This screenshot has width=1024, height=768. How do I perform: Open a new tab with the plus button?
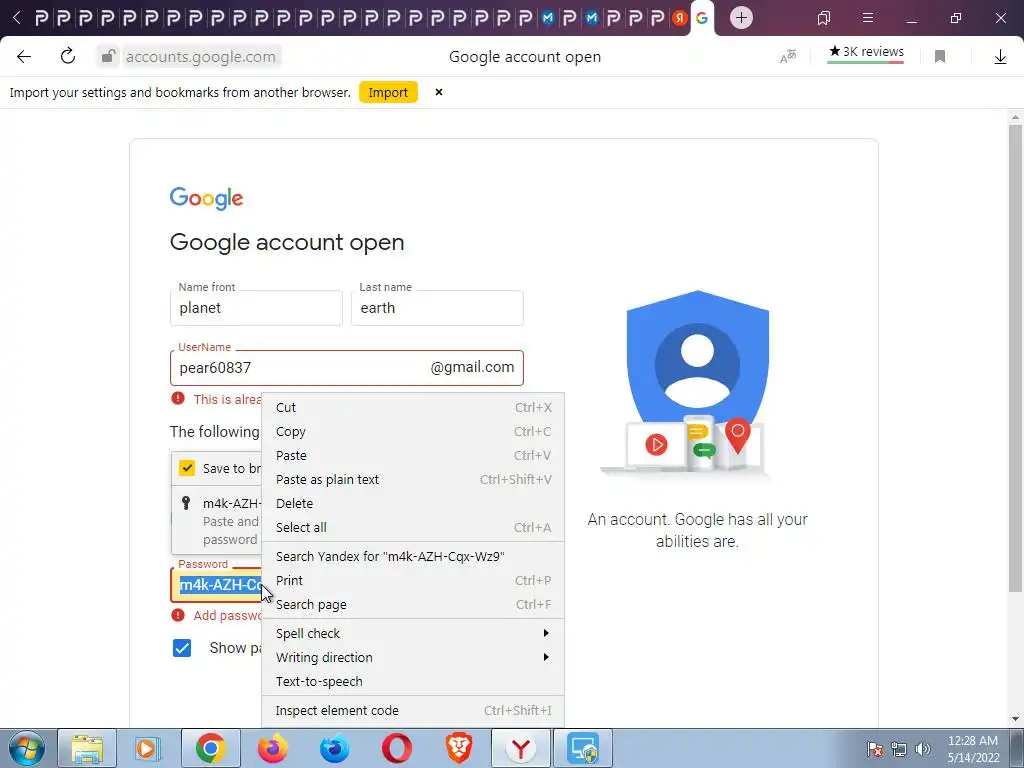[x=741, y=18]
